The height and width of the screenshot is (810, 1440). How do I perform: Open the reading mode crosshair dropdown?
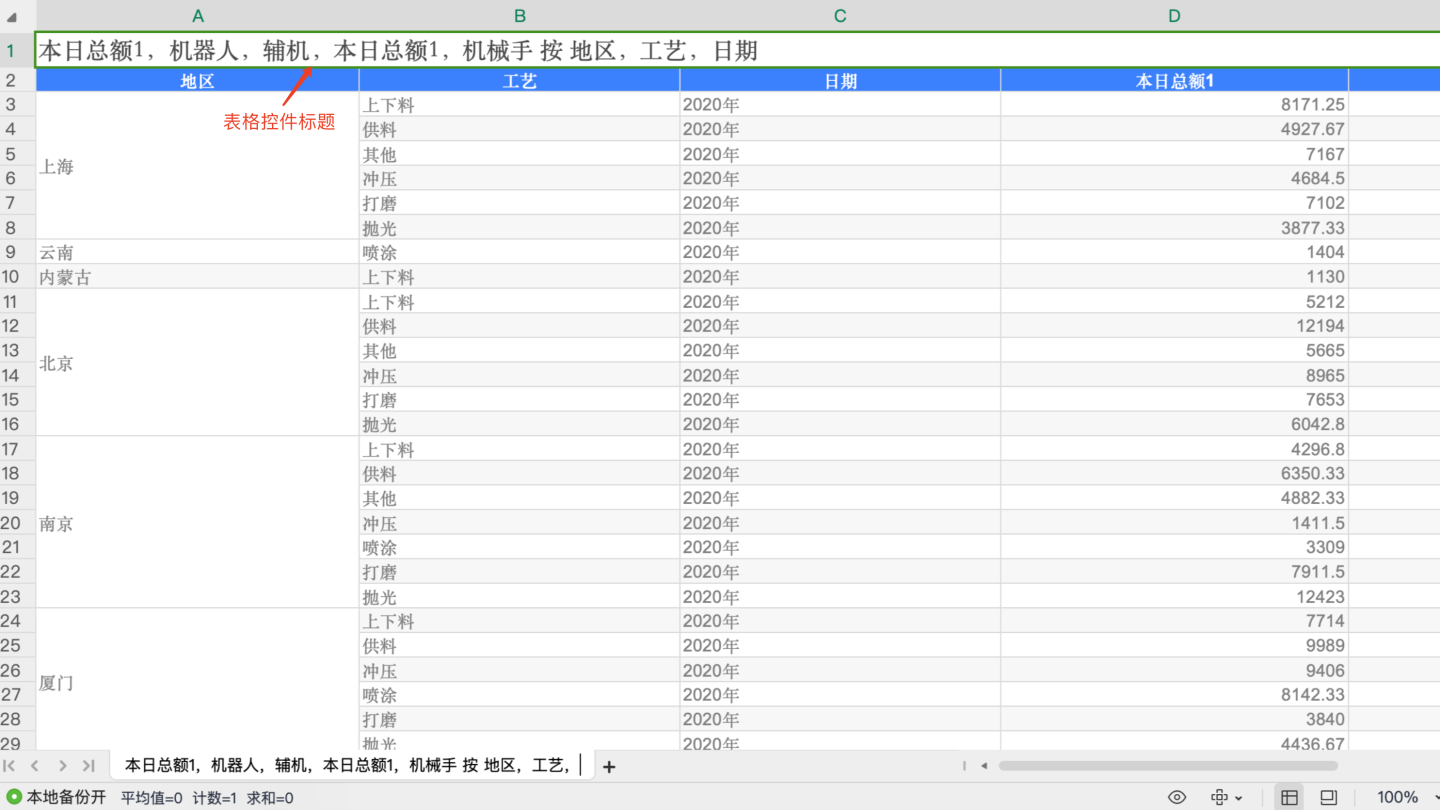click(x=1226, y=797)
